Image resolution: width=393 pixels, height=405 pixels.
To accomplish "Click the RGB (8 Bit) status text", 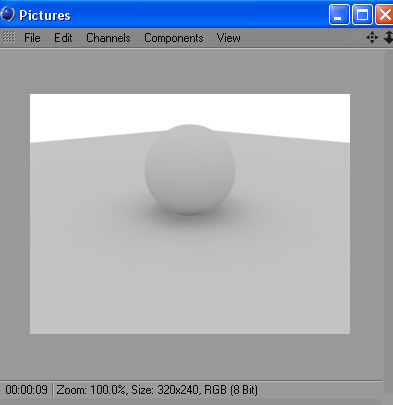I will tap(231, 390).
